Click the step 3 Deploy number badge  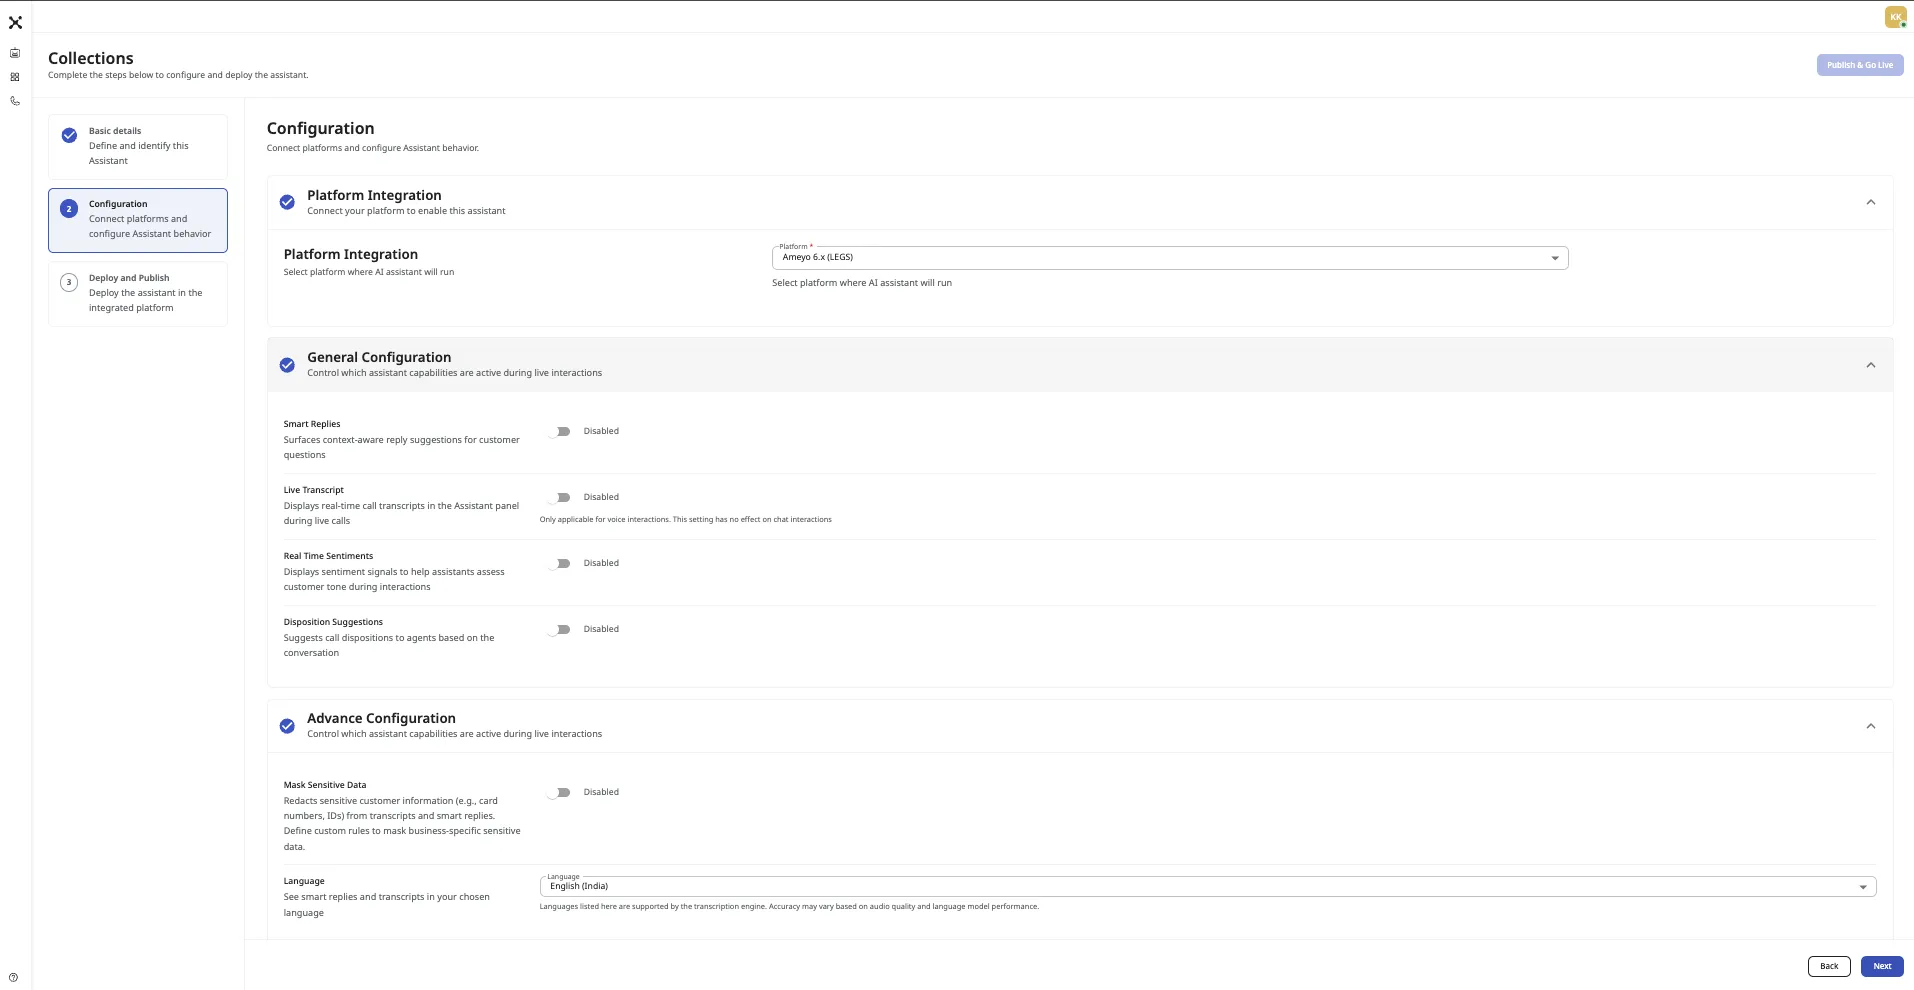click(69, 282)
